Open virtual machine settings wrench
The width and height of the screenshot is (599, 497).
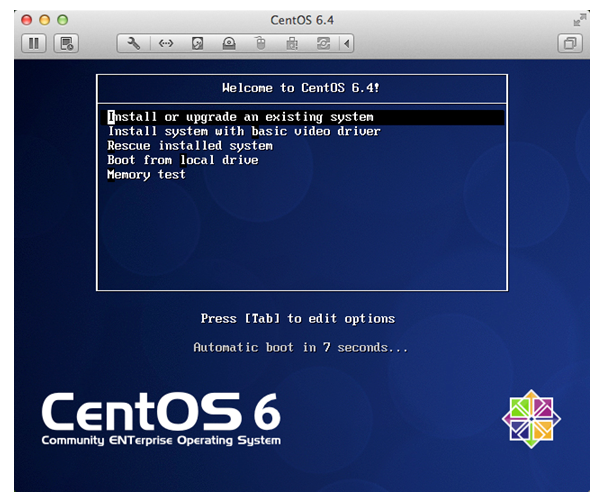coord(133,43)
